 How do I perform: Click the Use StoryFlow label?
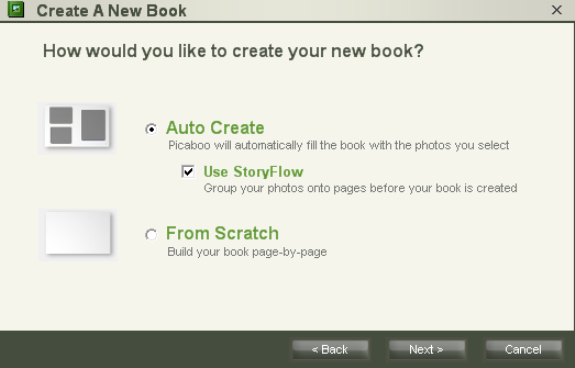coord(253,172)
